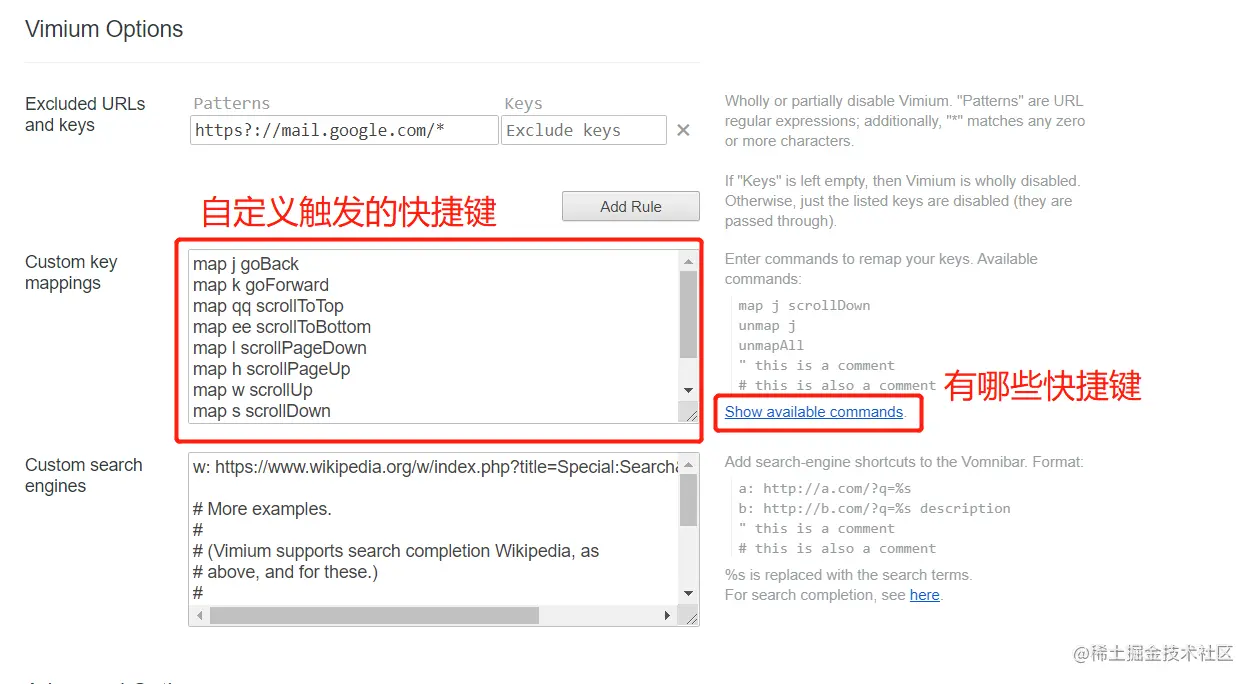Open the Show available commands link
Viewport: 1254px width, 684px height.
(814, 412)
